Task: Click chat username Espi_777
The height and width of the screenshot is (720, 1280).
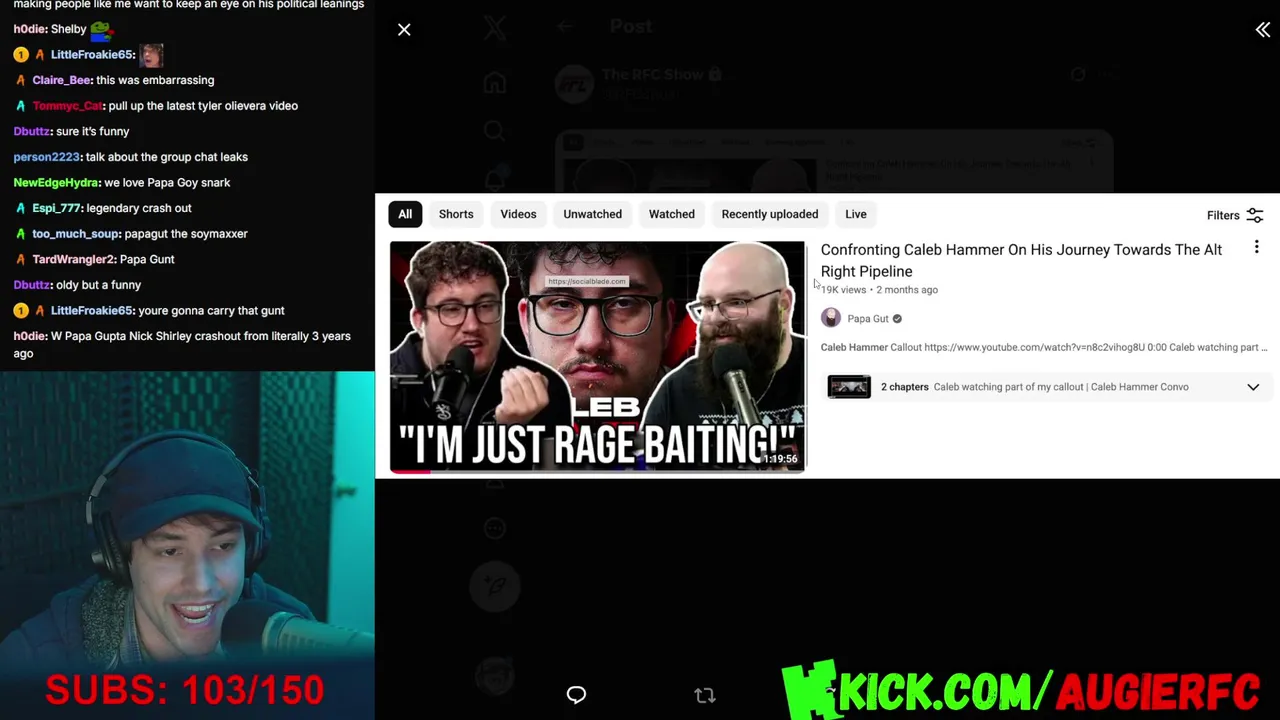Action: (56, 208)
